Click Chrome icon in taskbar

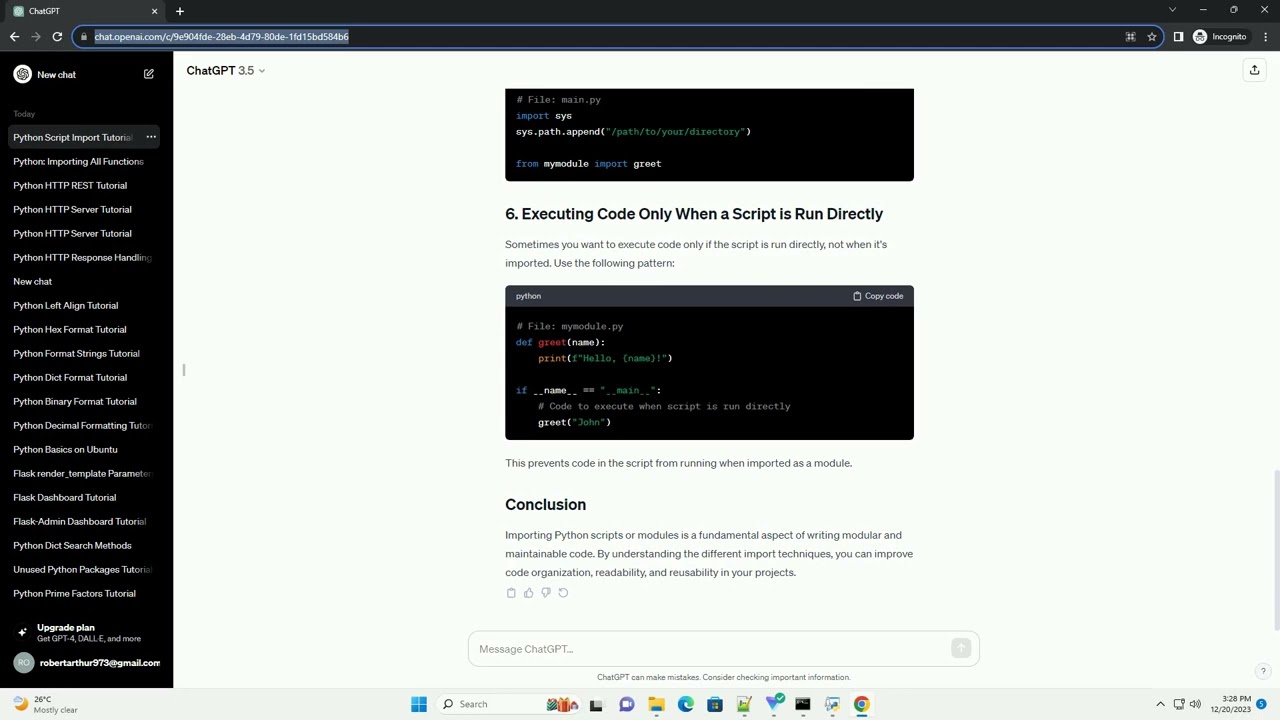(861, 704)
